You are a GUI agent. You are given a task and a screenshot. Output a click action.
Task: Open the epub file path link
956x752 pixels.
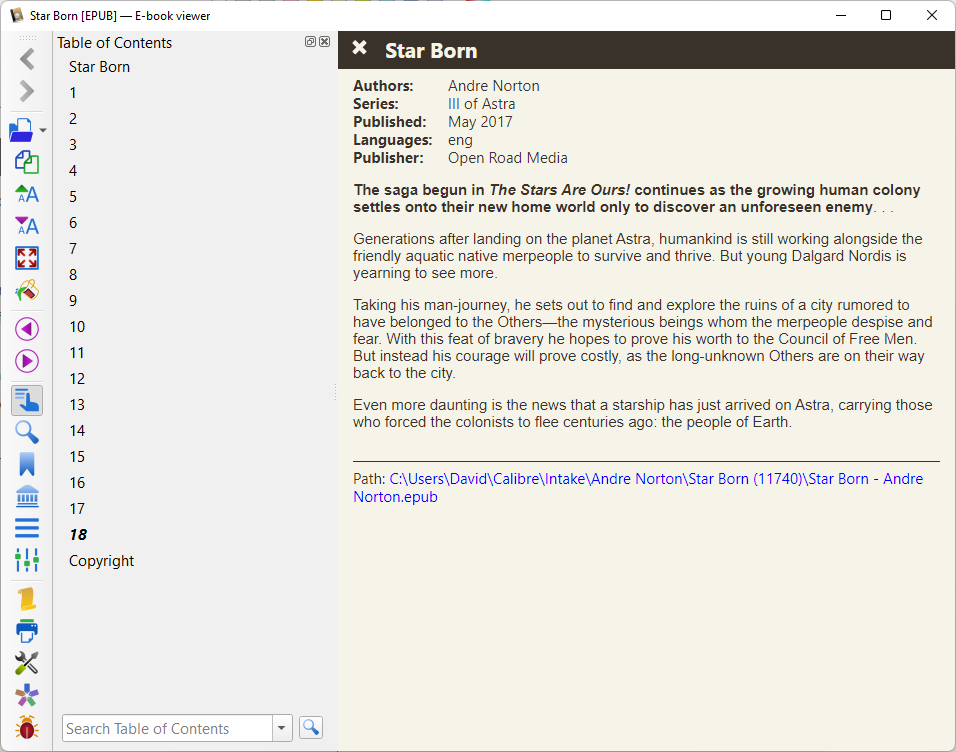(x=638, y=488)
